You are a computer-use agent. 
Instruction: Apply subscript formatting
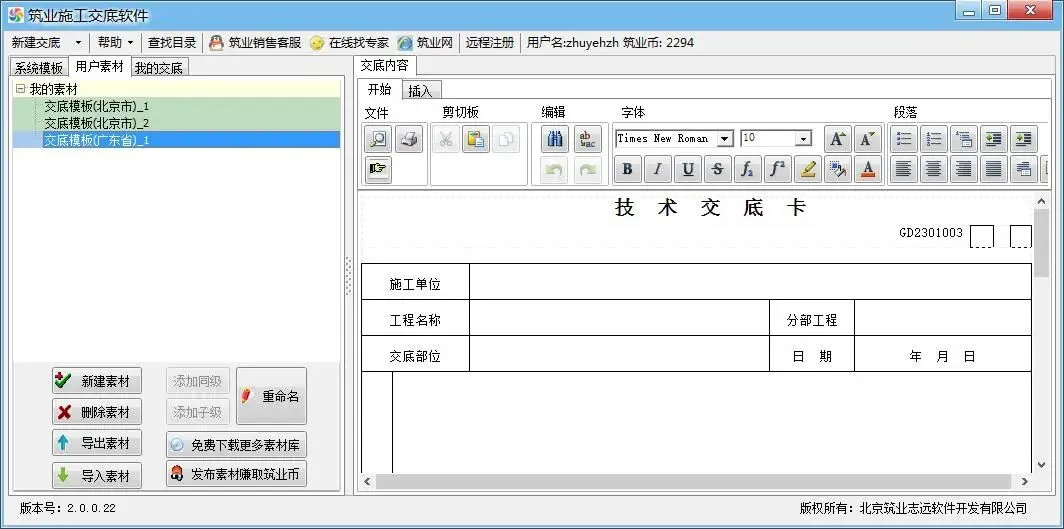click(x=747, y=170)
